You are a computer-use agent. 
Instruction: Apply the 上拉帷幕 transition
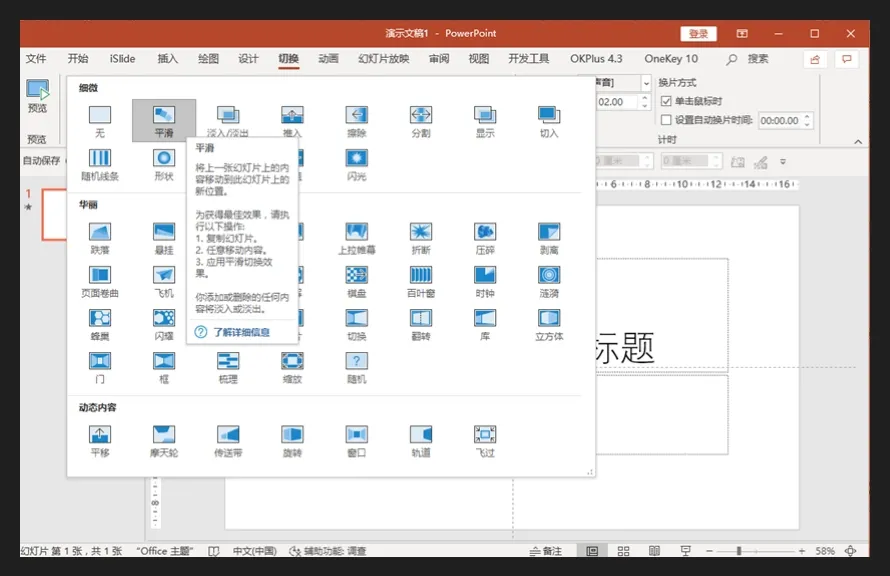pyautogui.click(x=356, y=238)
